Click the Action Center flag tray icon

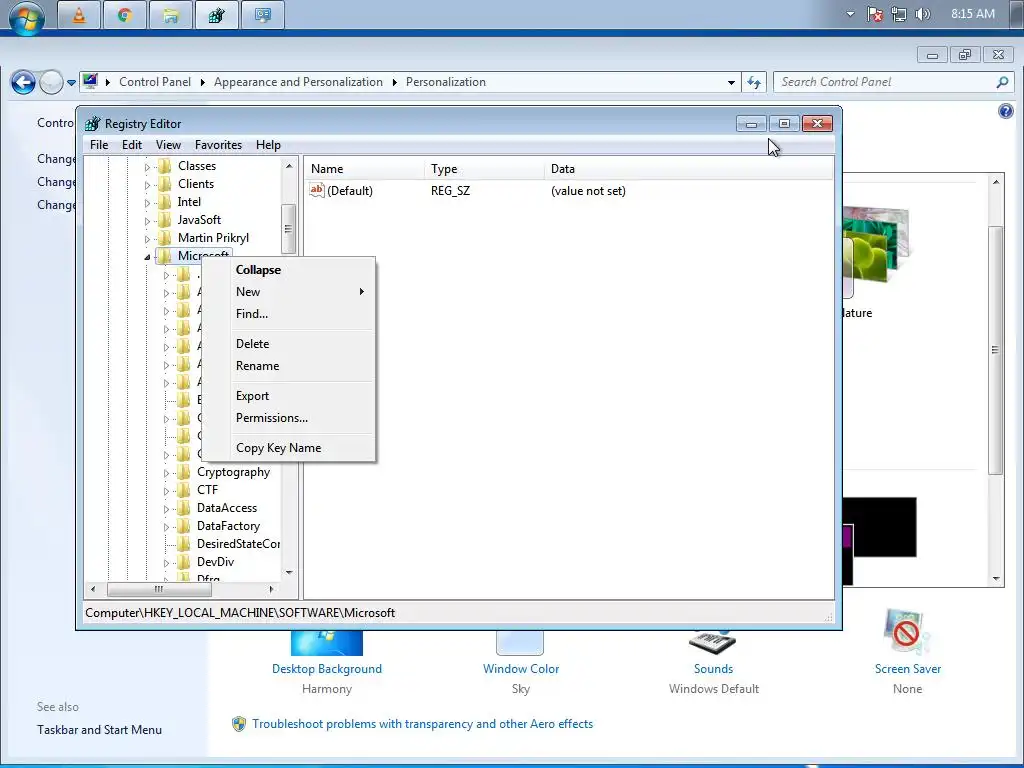pyautogui.click(x=874, y=14)
